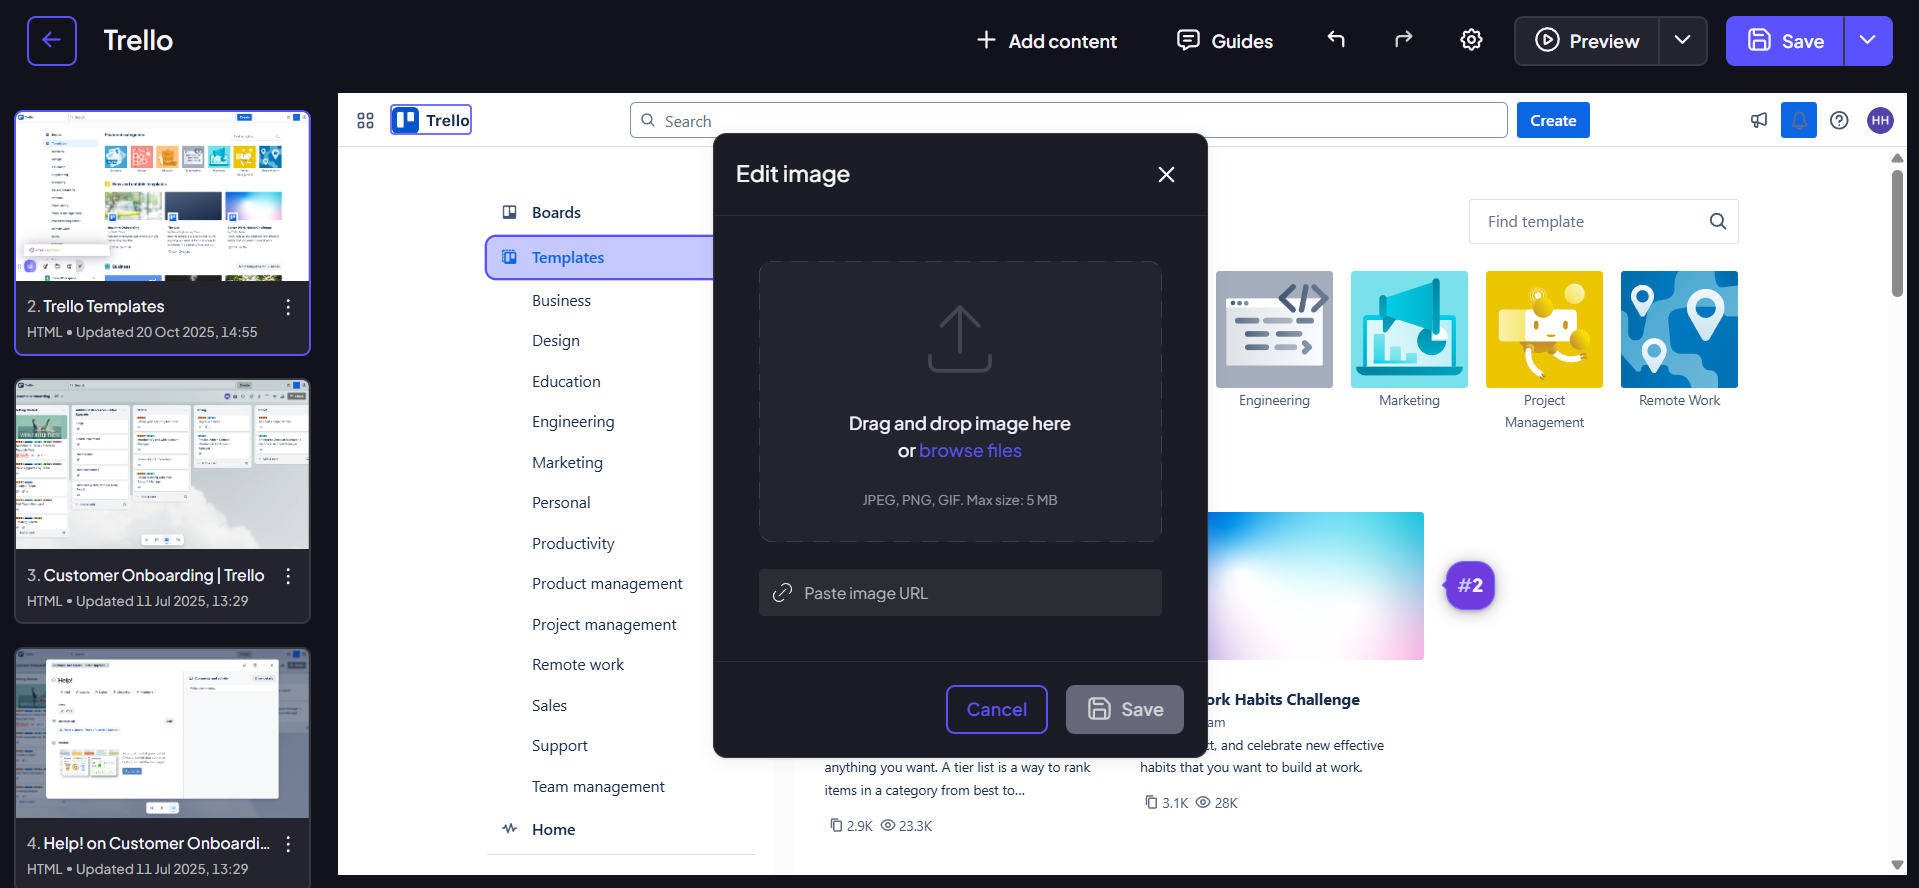This screenshot has height=888, width=1919.
Task: Click the Trello Search field
Action: tap(1068, 120)
